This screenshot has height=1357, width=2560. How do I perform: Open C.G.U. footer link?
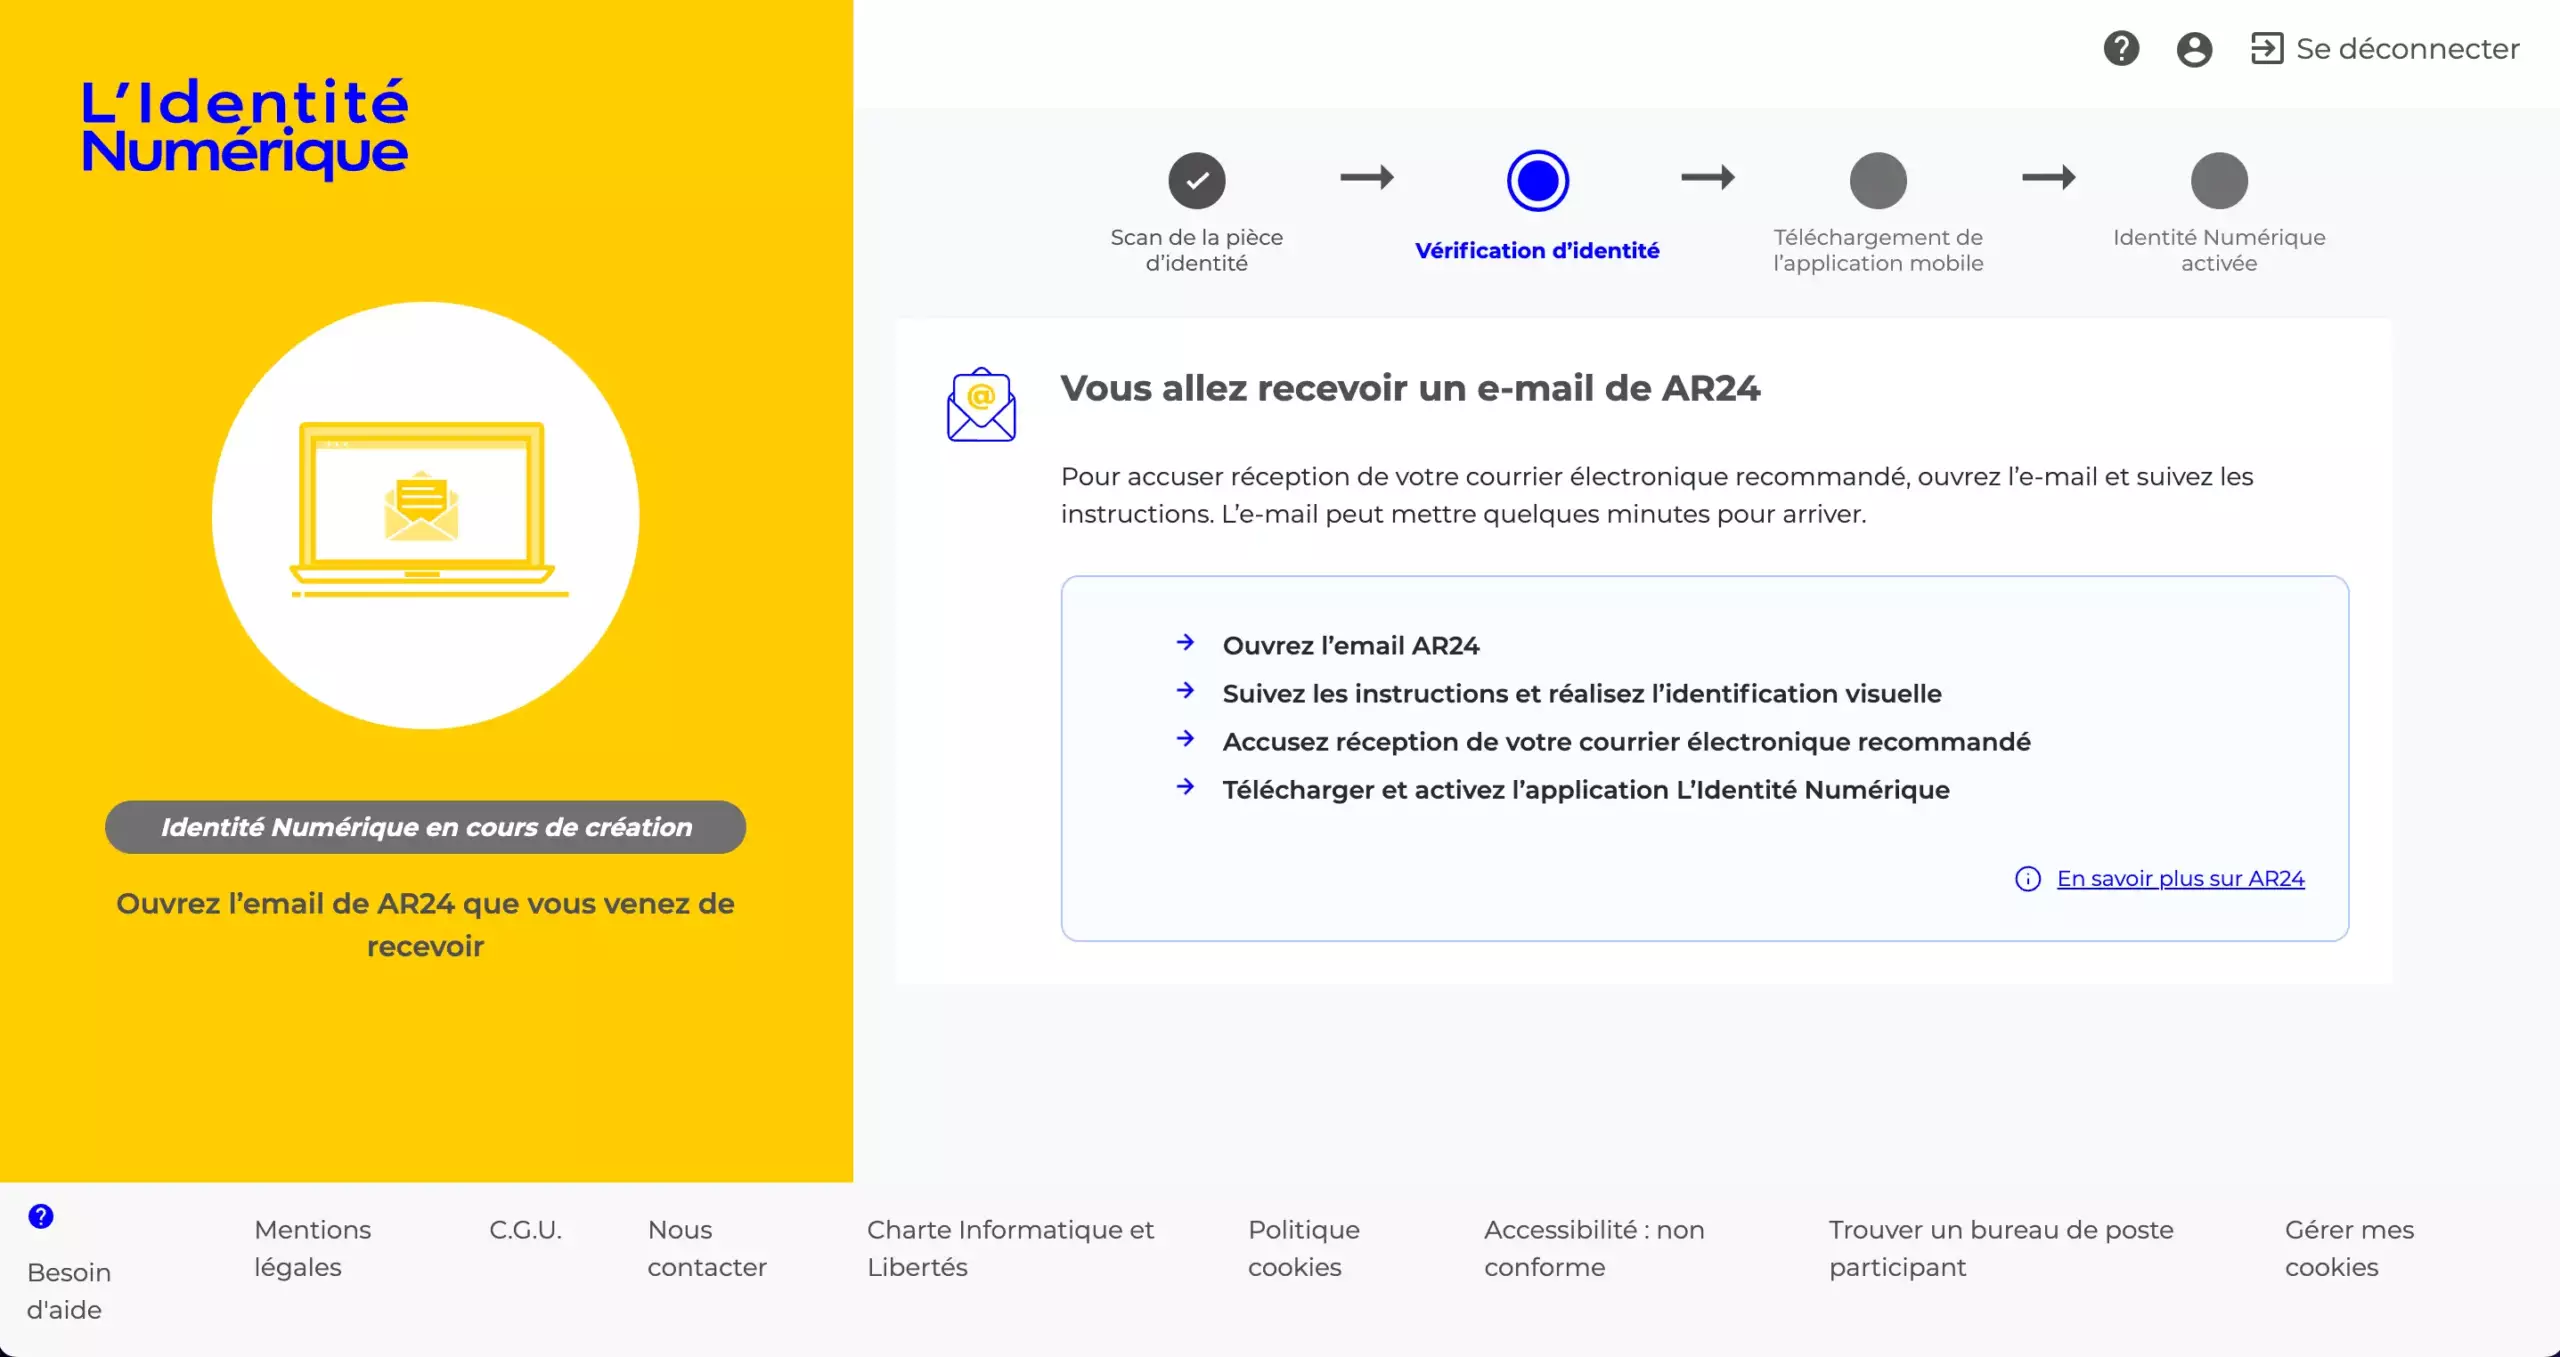click(525, 1229)
